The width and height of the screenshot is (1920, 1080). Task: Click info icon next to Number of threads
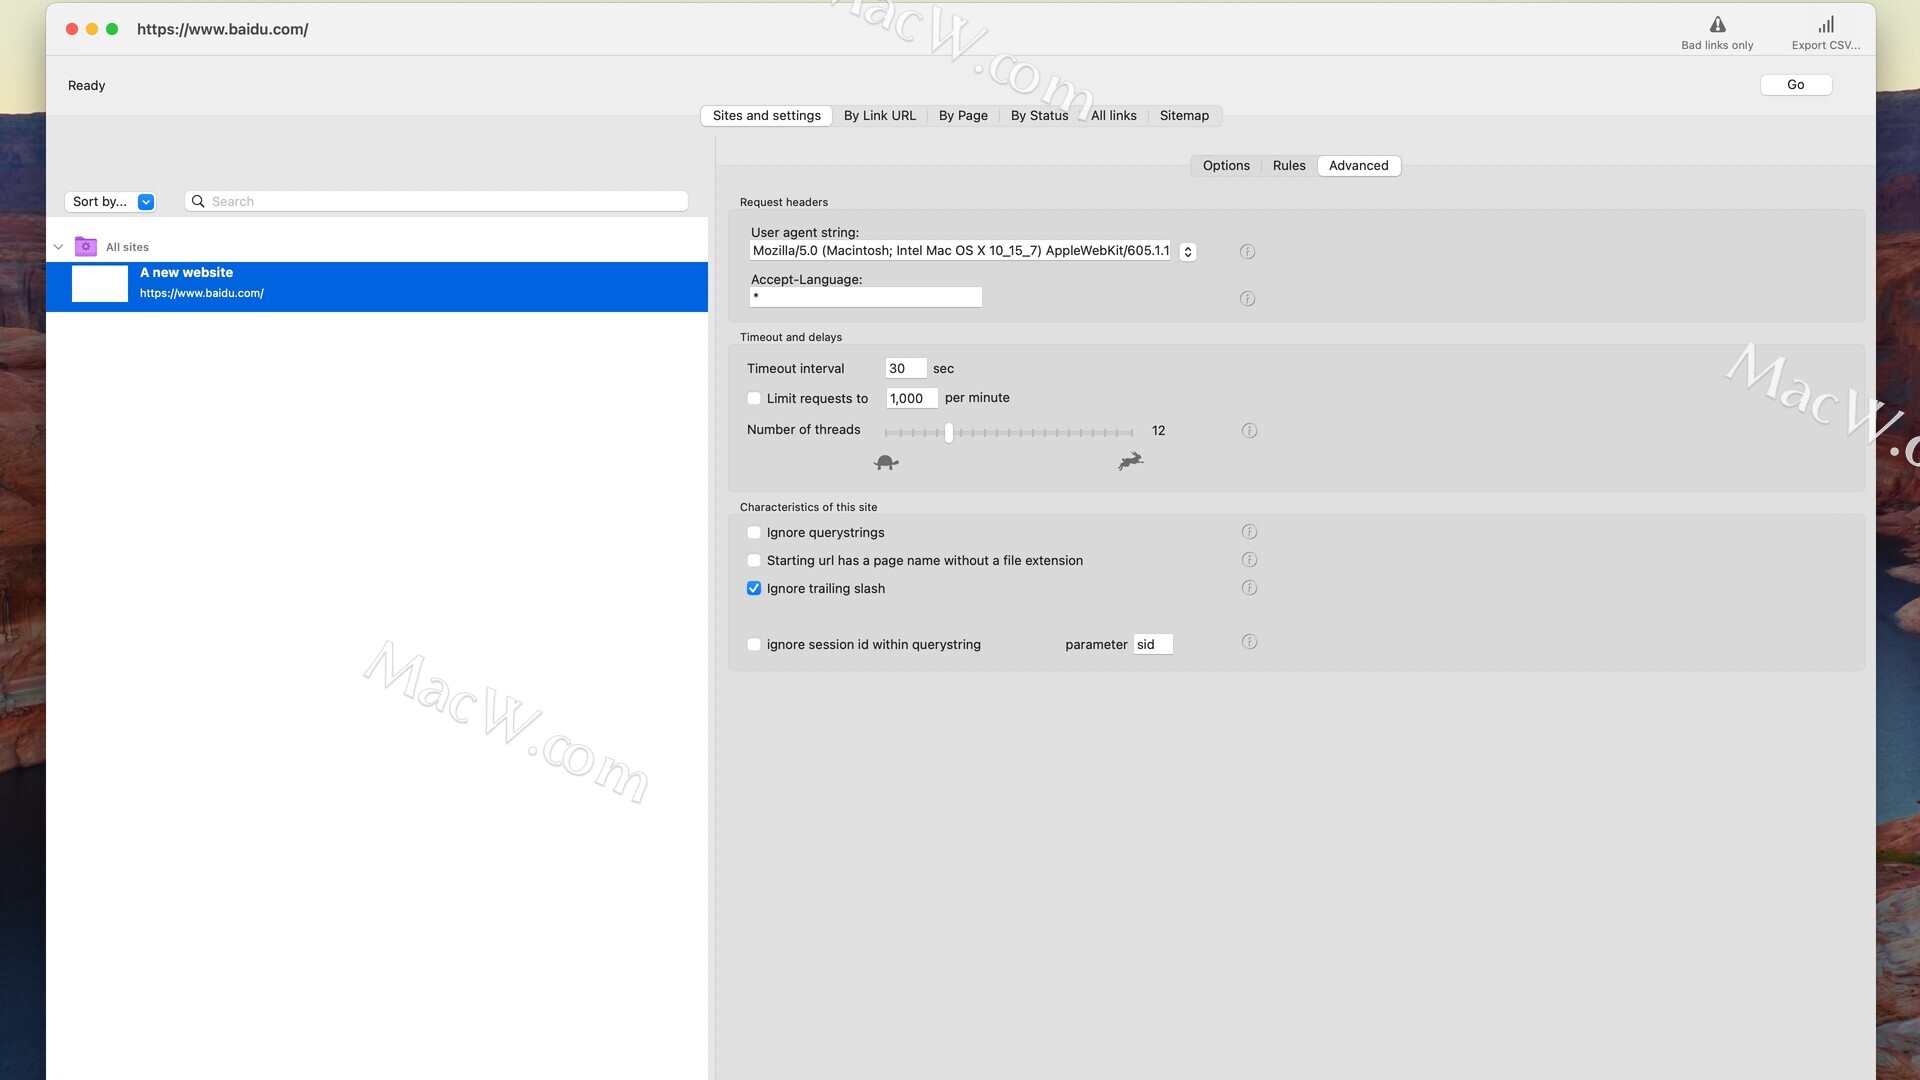click(1249, 431)
